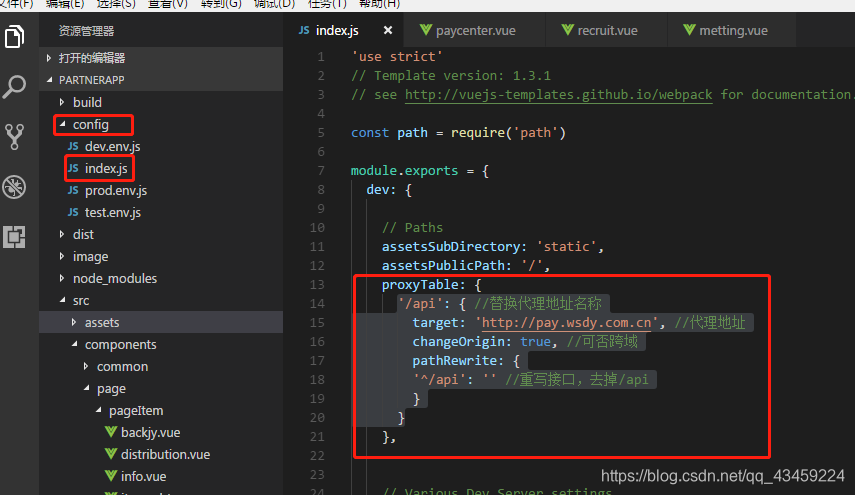Click the proxyTable key on line 13
This screenshot has width=855, height=495.
coord(420,285)
